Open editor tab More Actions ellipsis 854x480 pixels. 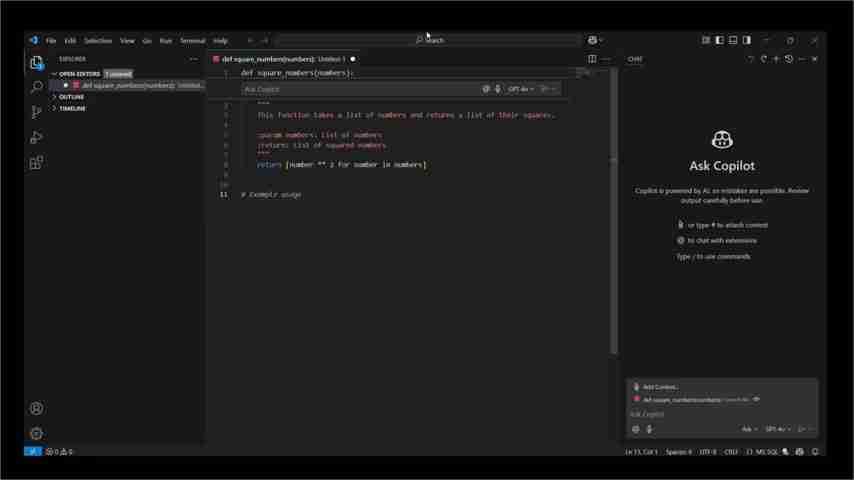point(606,59)
